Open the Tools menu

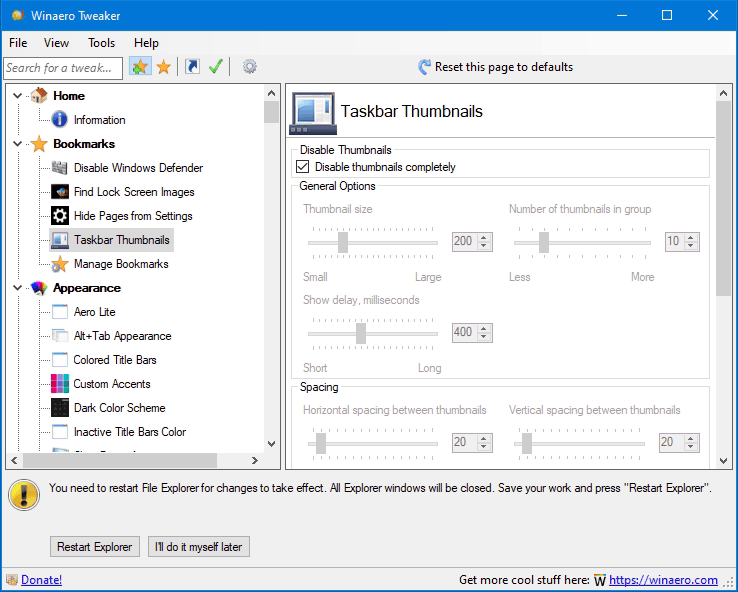tap(101, 43)
